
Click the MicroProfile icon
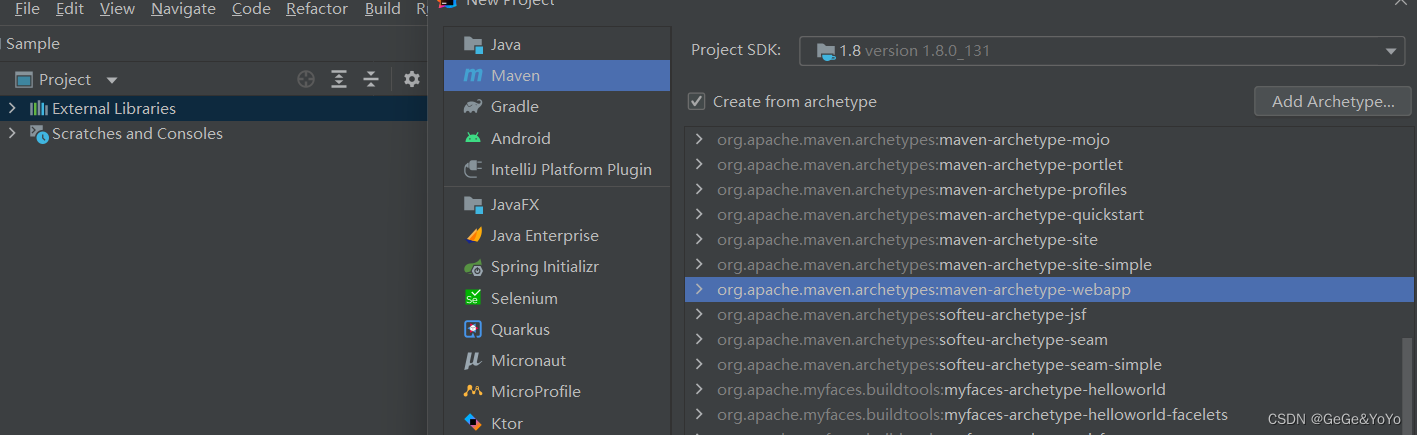[473, 391]
